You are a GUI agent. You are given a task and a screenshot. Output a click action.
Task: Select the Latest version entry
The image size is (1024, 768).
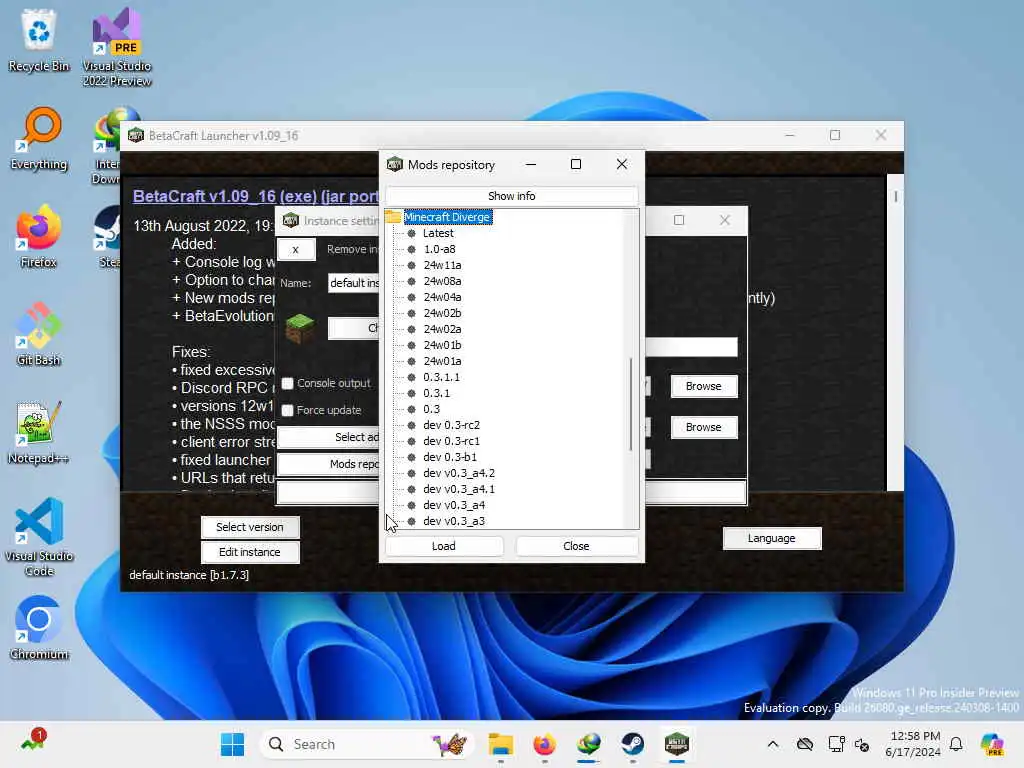pos(438,233)
